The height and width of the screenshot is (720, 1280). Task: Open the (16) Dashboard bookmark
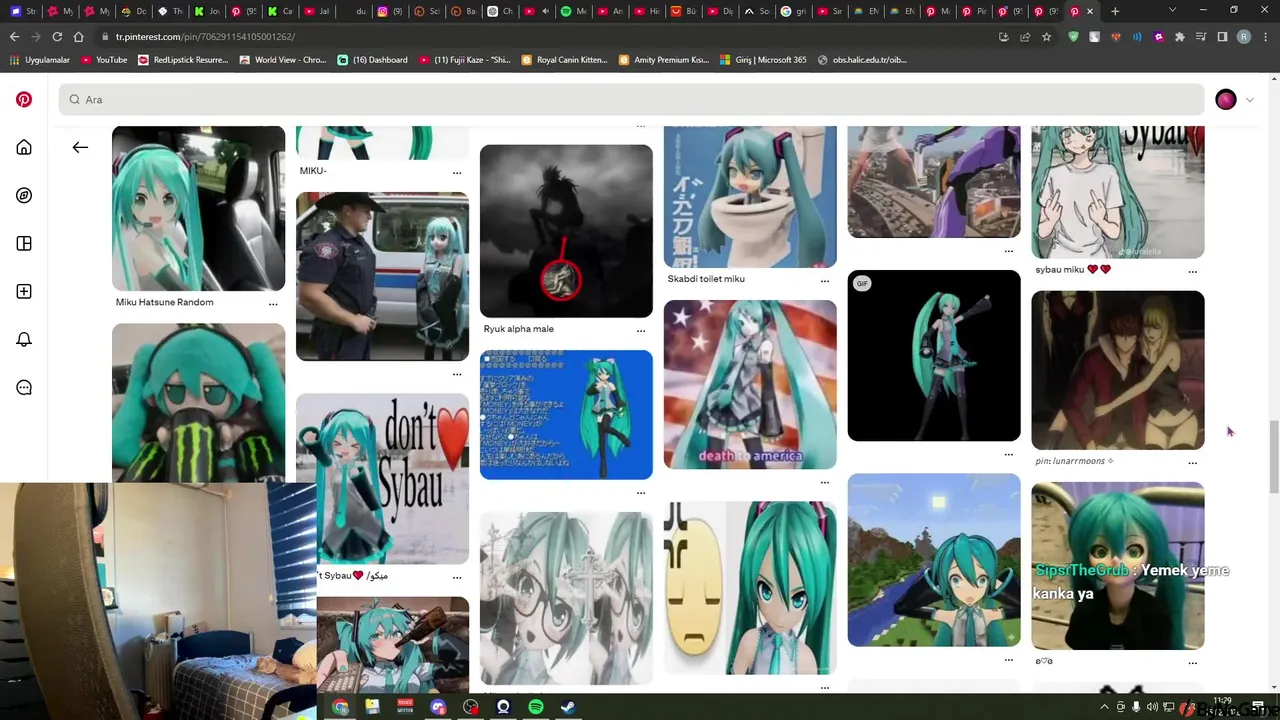point(372,60)
